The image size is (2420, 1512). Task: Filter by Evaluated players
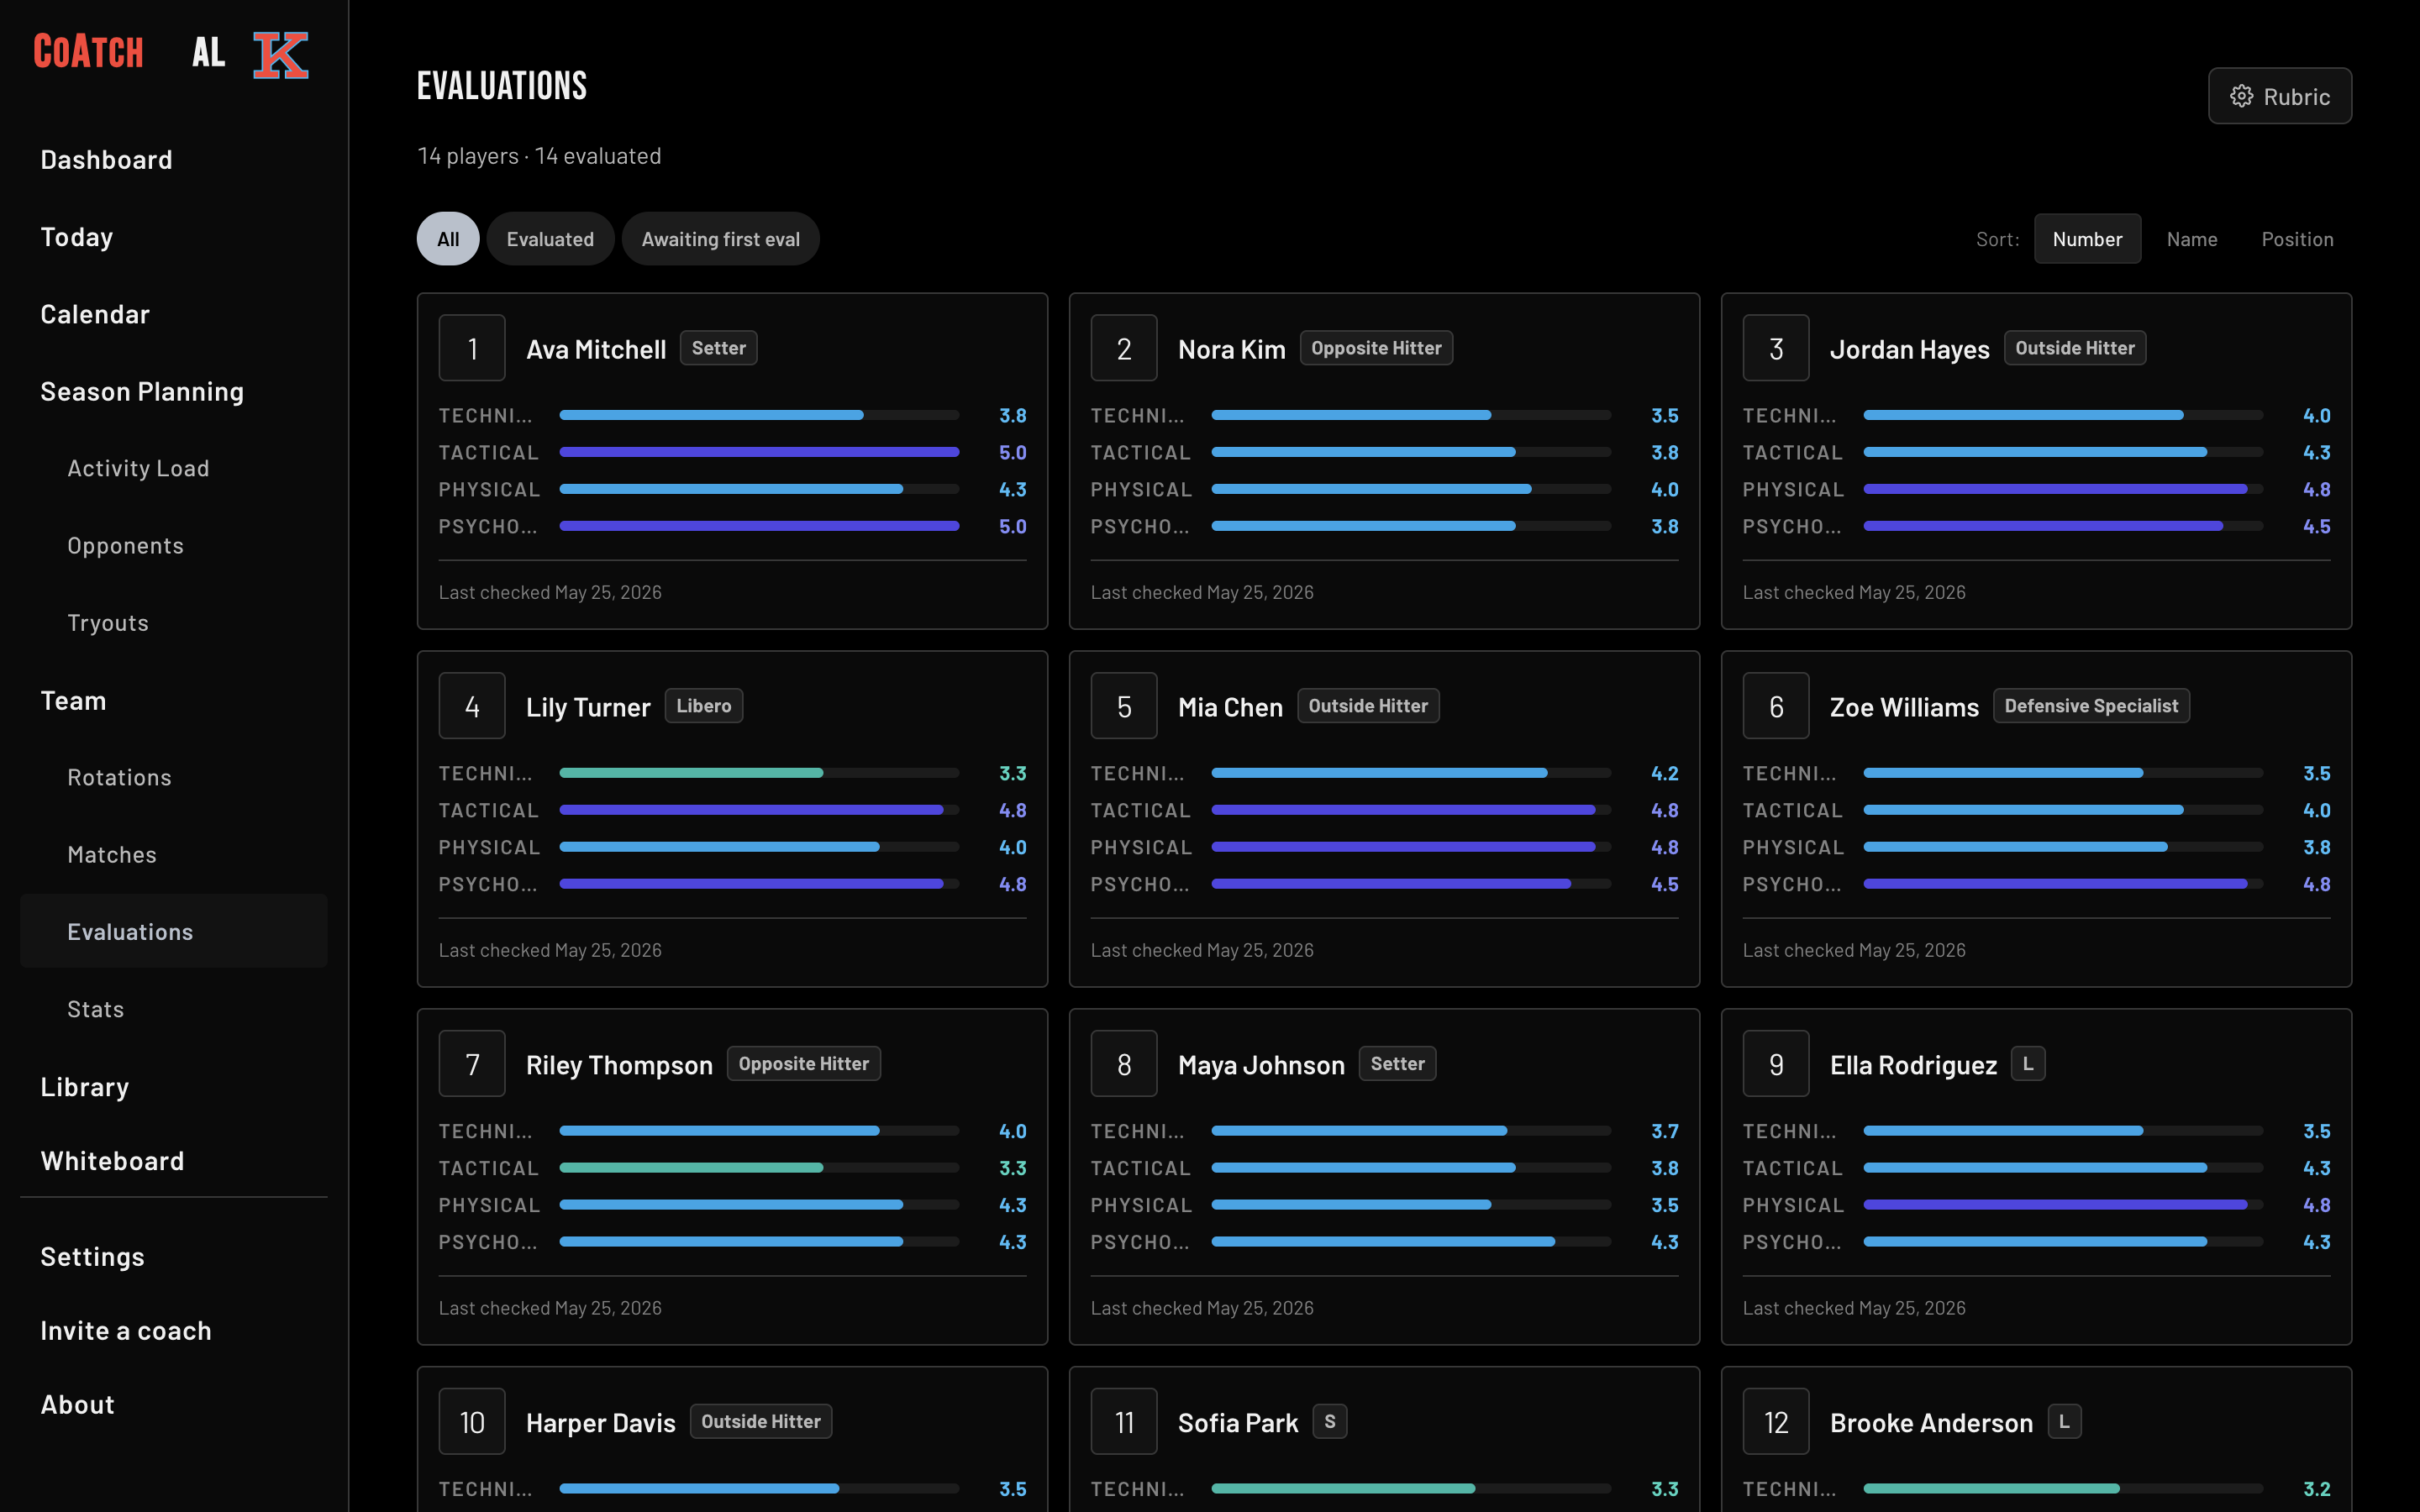pyautogui.click(x=550, y=239)
